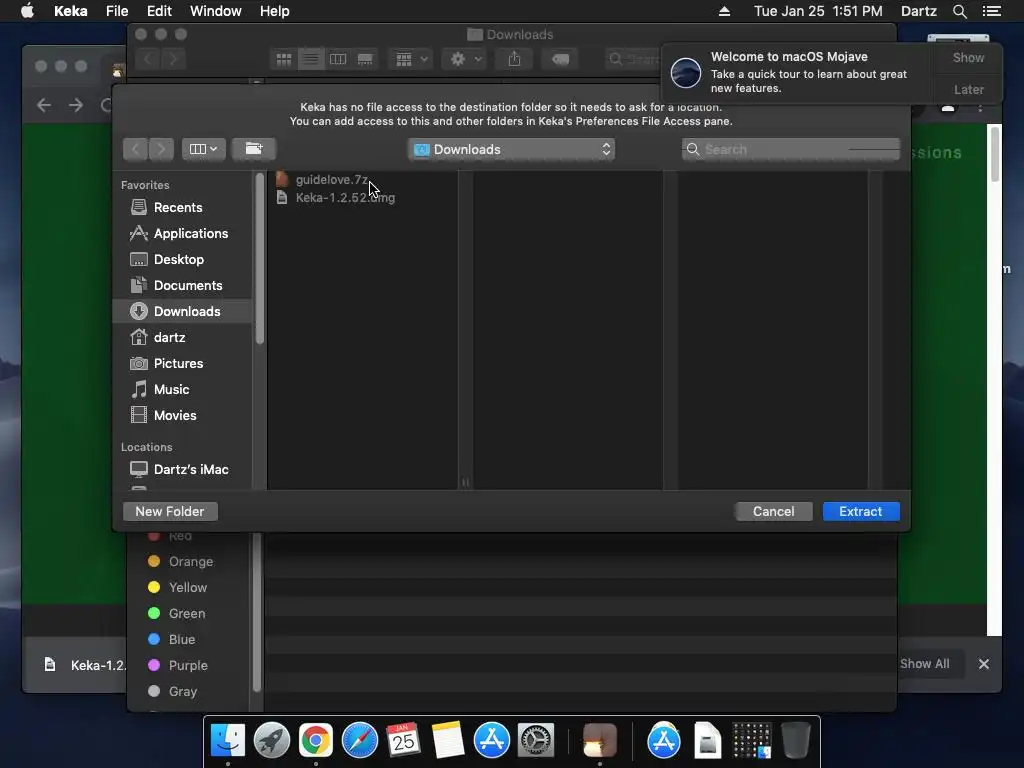Screen dimensions: 1024x768
Task: Select the guidelove.7z file
Action: click(332, 180)
